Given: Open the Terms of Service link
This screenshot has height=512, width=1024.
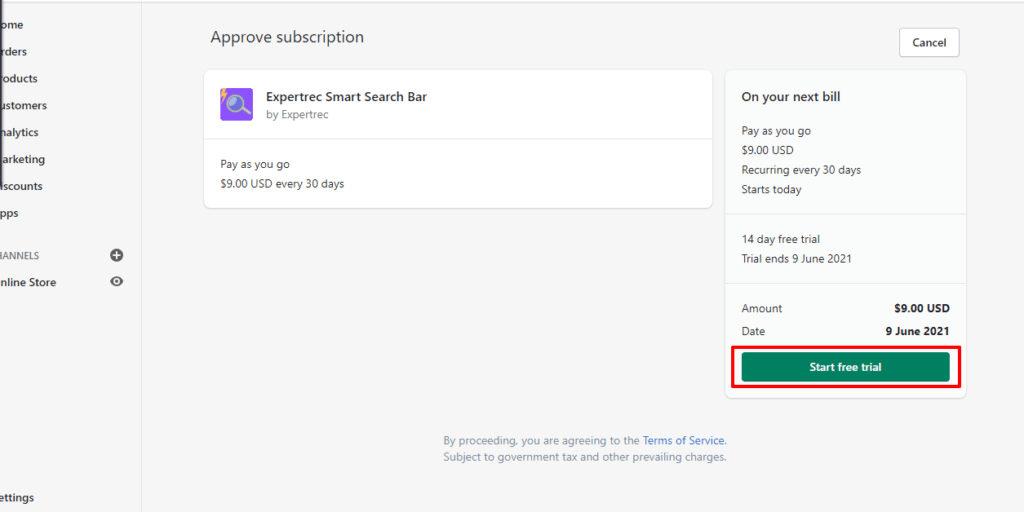Looking at the screenshot, I should (683, 440).
